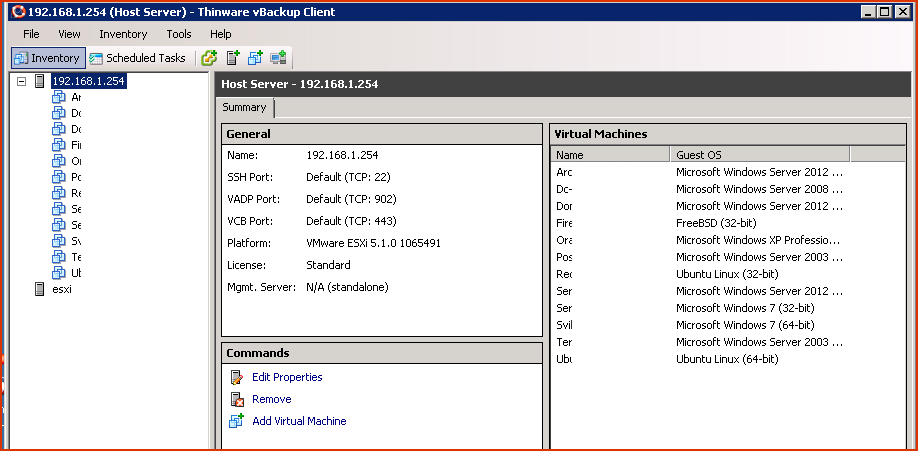Image resolution: width=918 pixels, height=451 pixels.
Task: Switch to Scheduled Tasks view
Action: click(x=137, y=58)
